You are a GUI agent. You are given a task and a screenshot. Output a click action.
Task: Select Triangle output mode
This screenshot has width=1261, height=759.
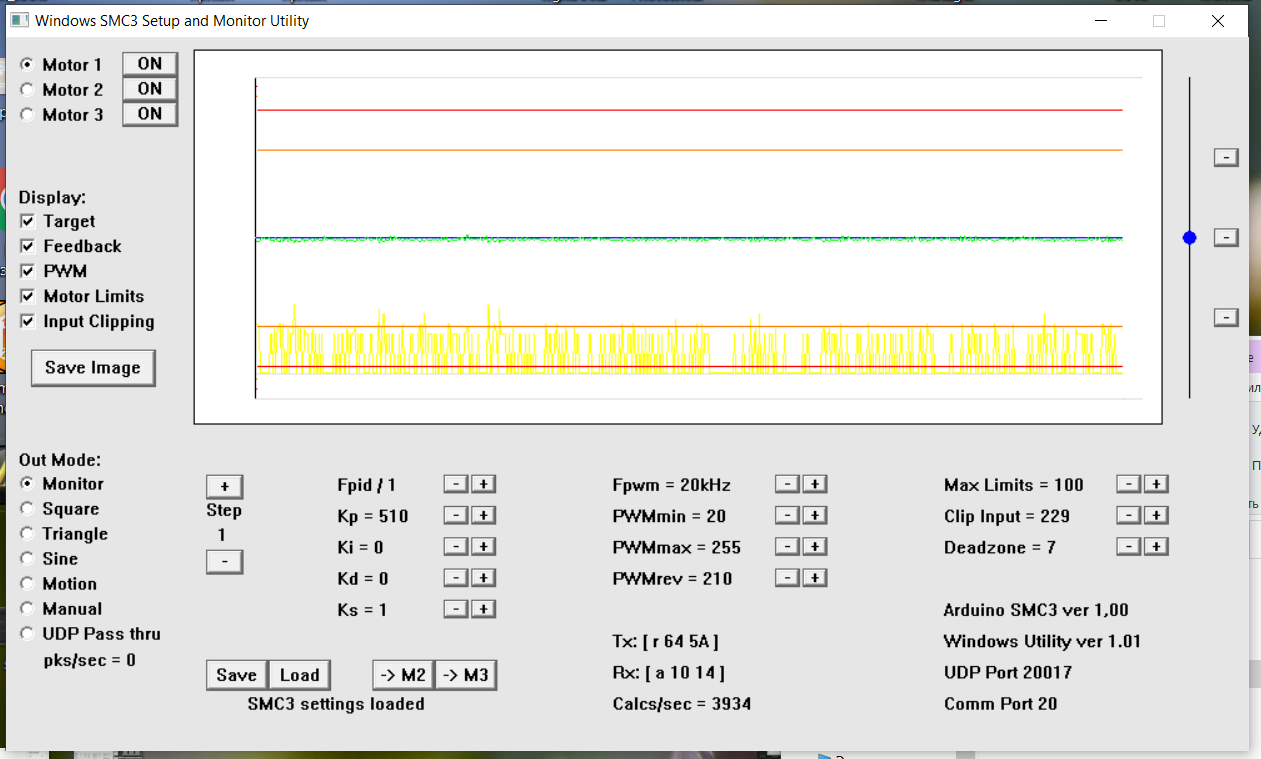27,533
